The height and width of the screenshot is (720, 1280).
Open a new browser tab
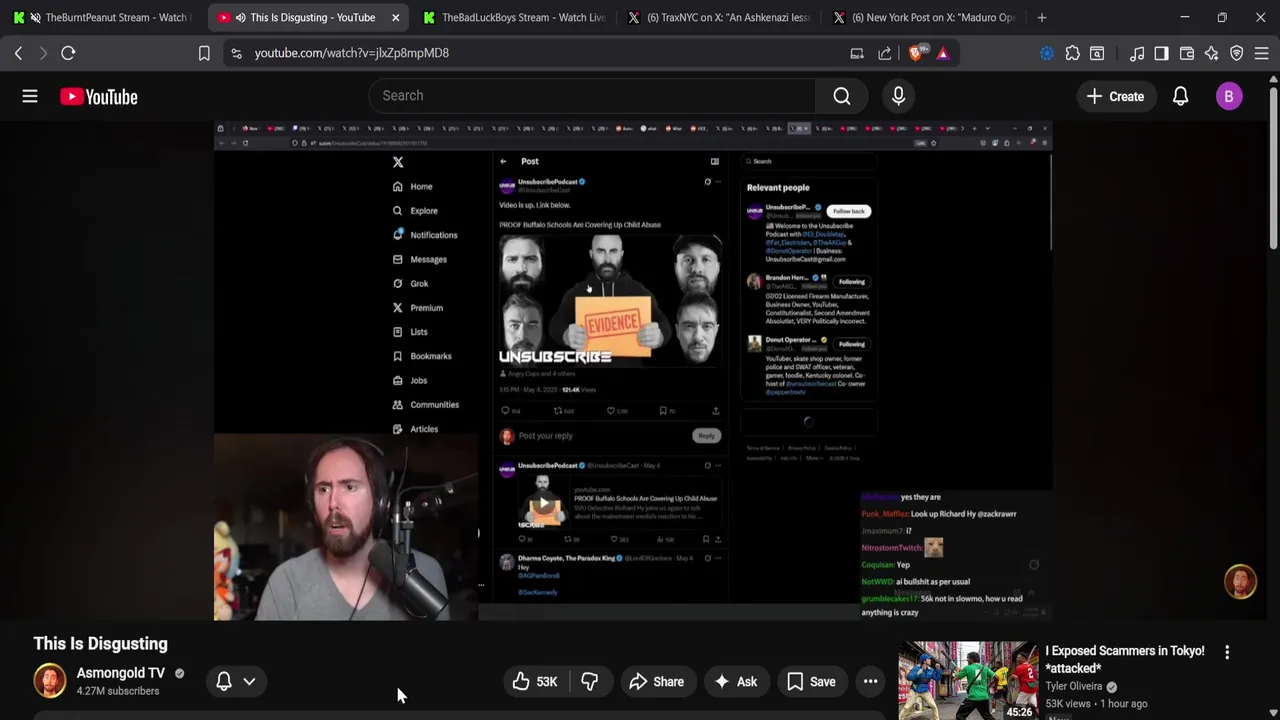[1042, 17]
